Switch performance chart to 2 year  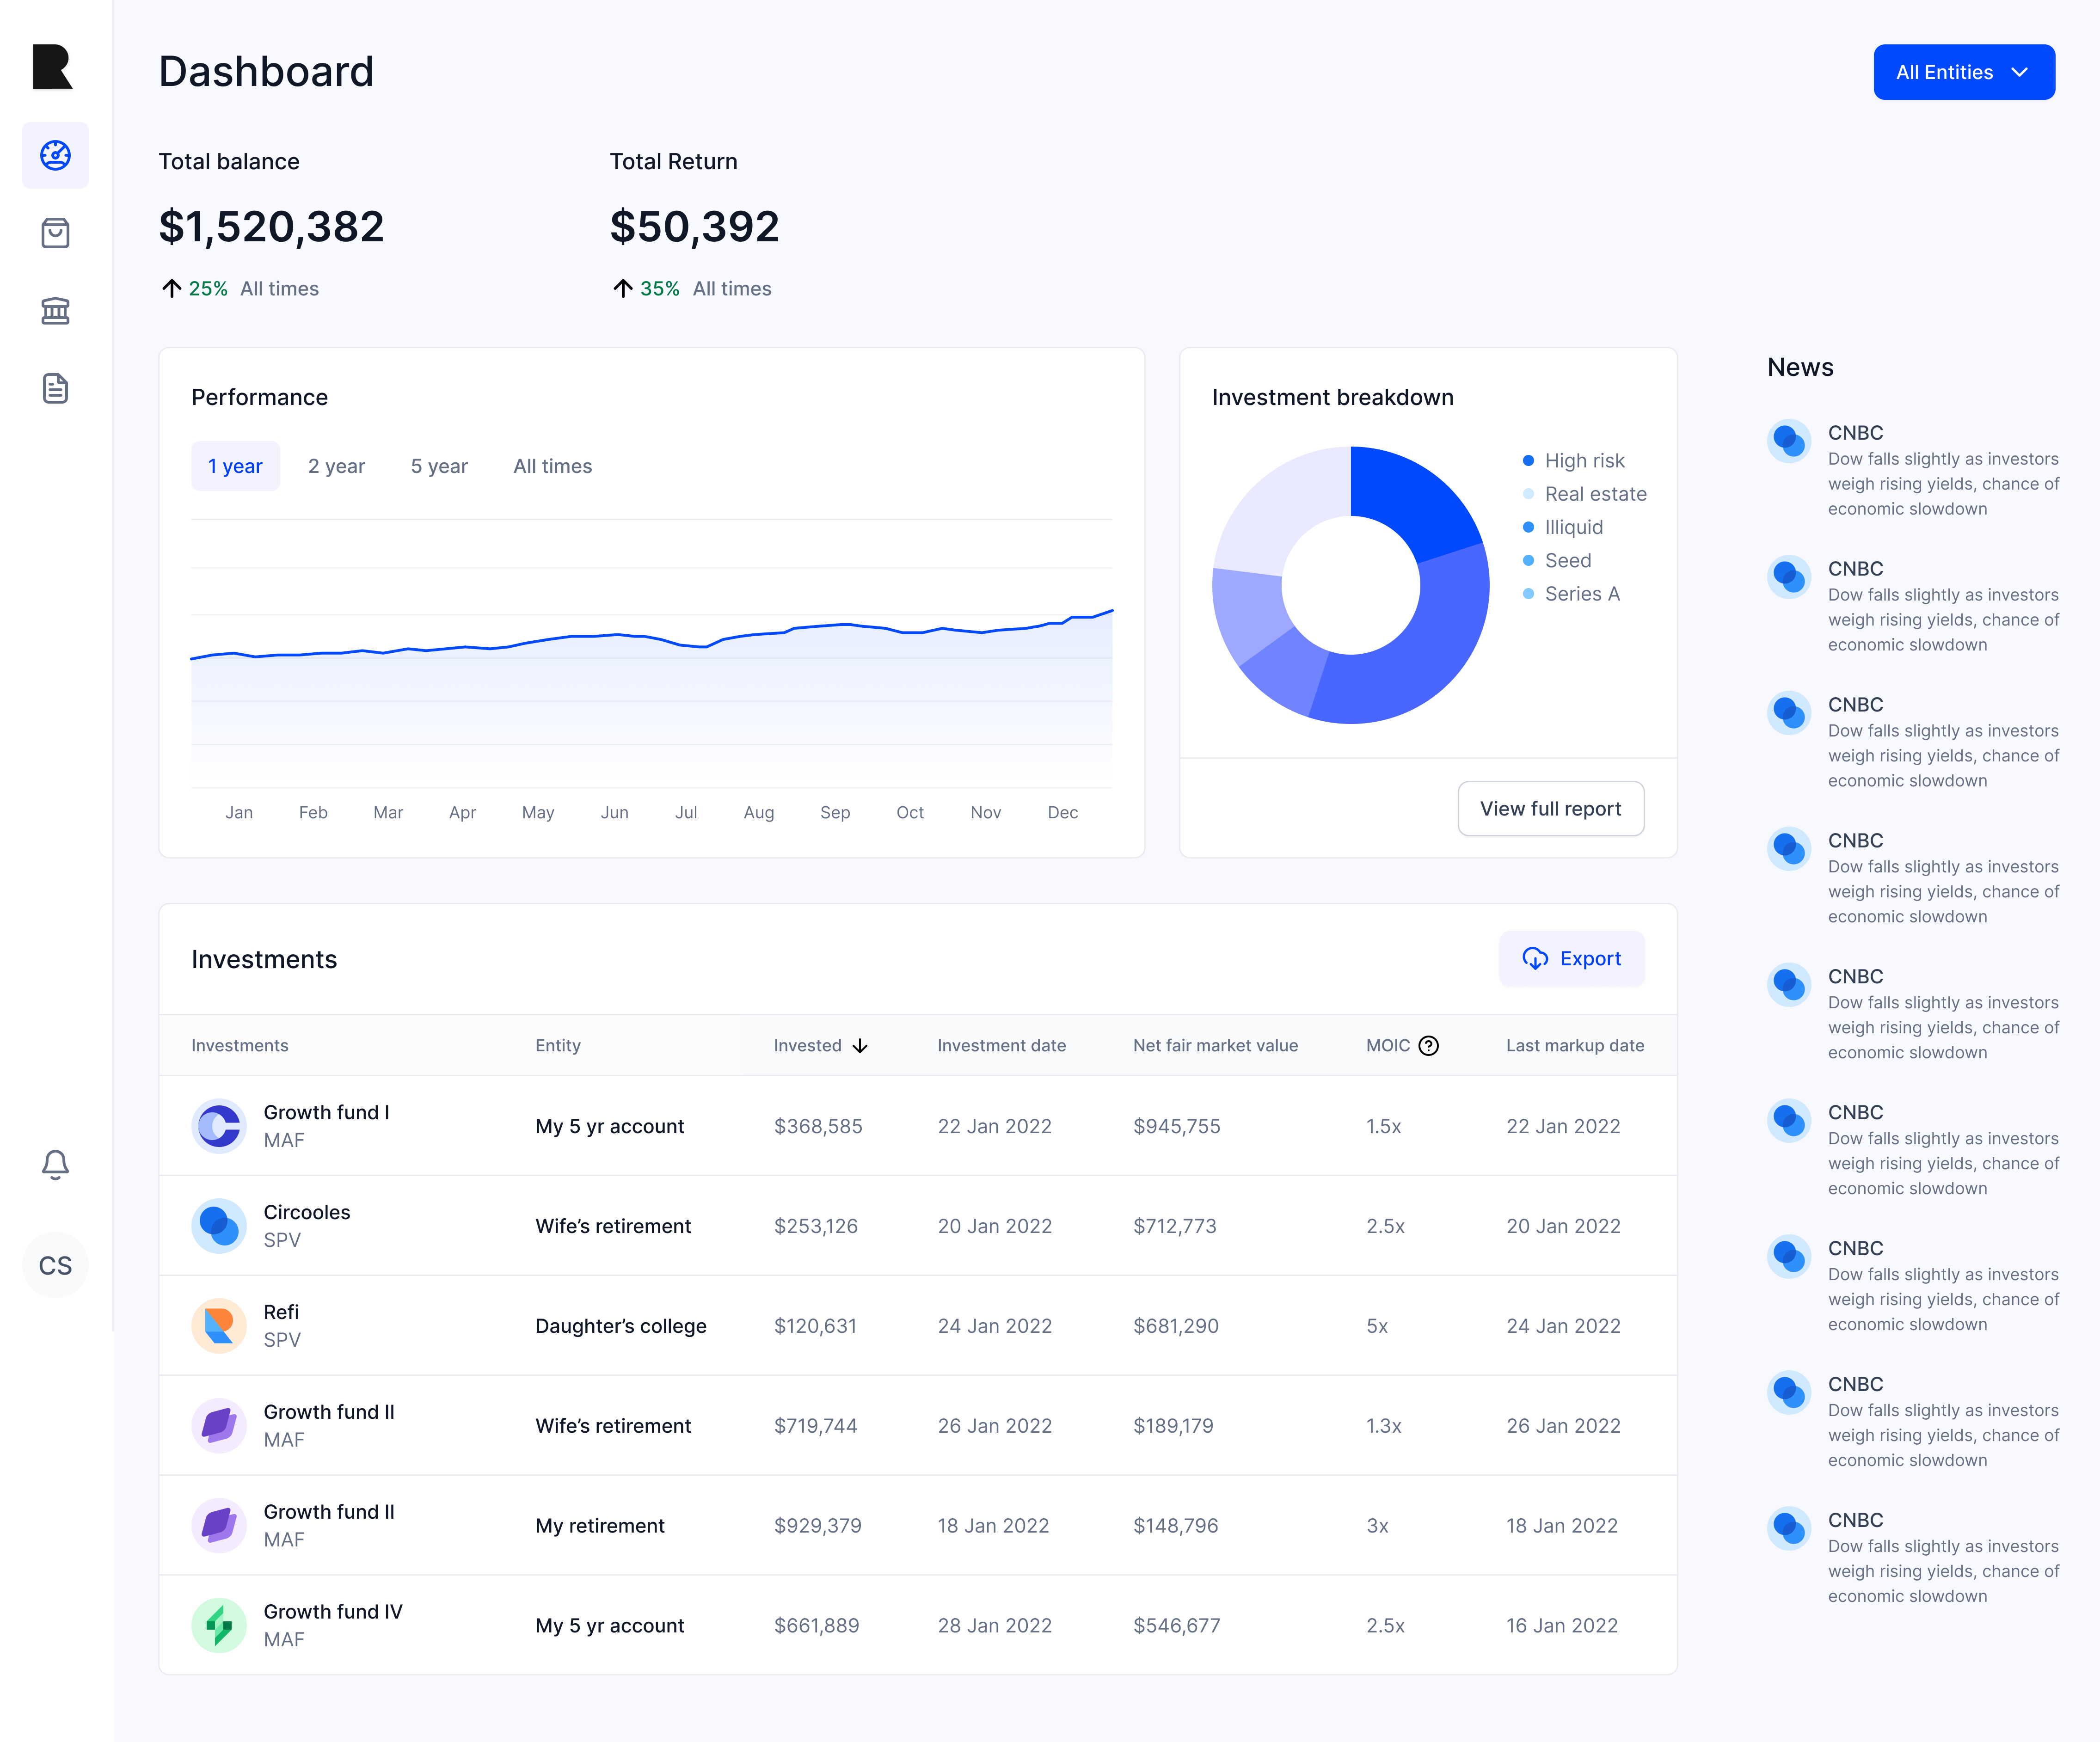click(x=336, y=466)
